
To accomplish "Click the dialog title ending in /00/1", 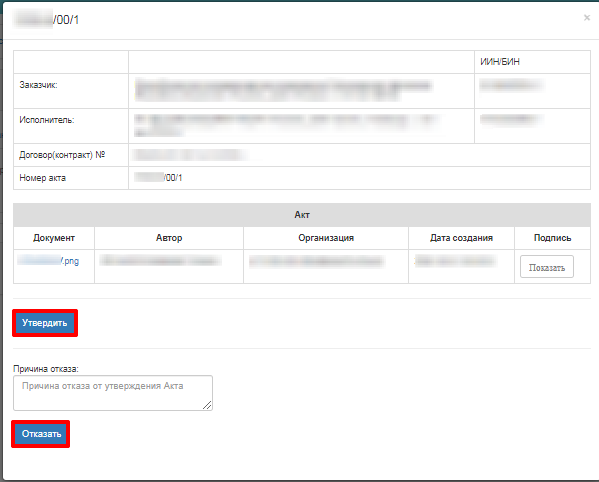I will coord(47,19).
